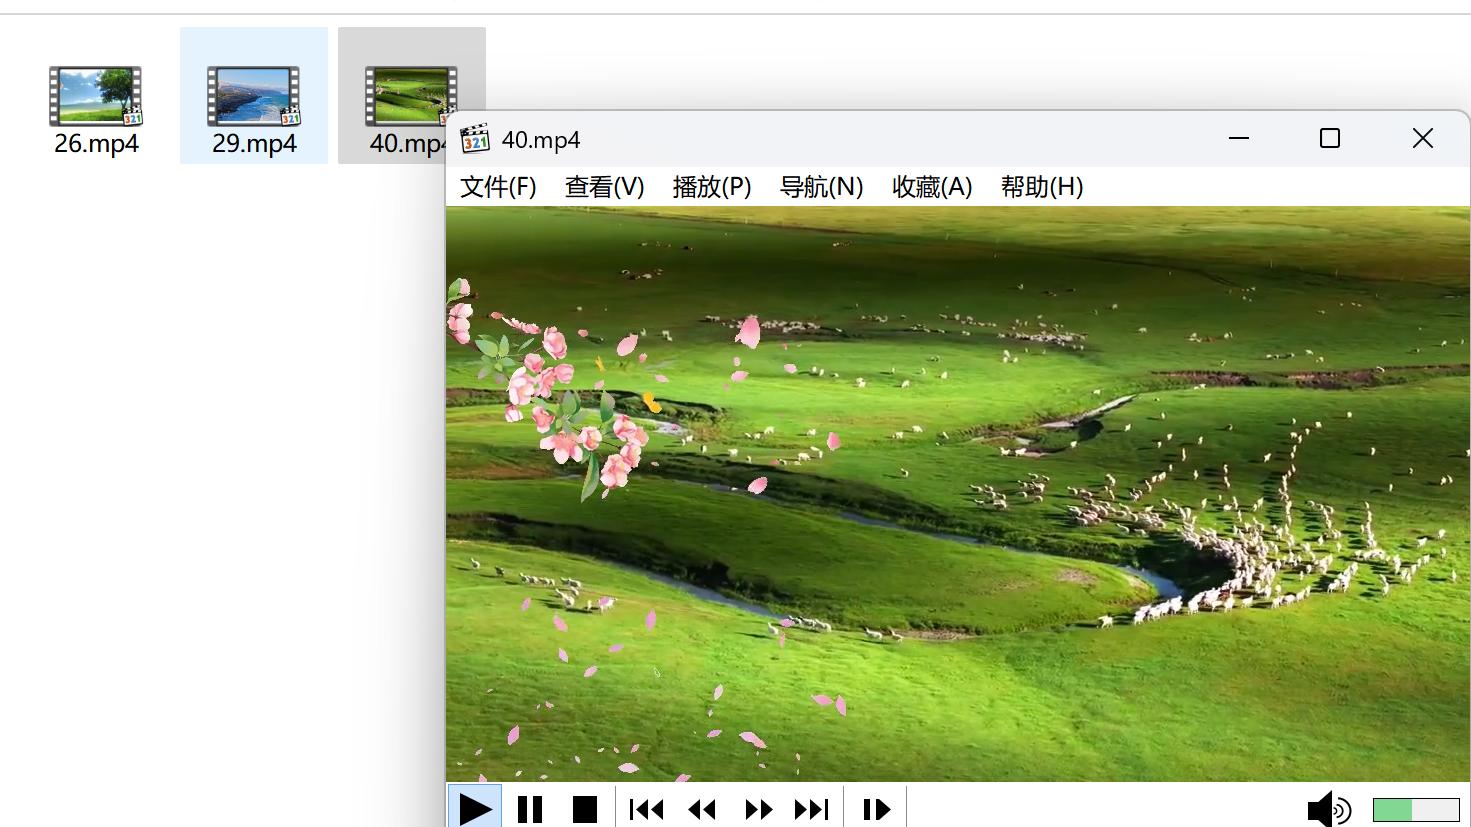Viewport: 1471px width, 827px height.
Task: Open the 导航(N) menu
Action: pyautogui.click(x=821, y=187)
